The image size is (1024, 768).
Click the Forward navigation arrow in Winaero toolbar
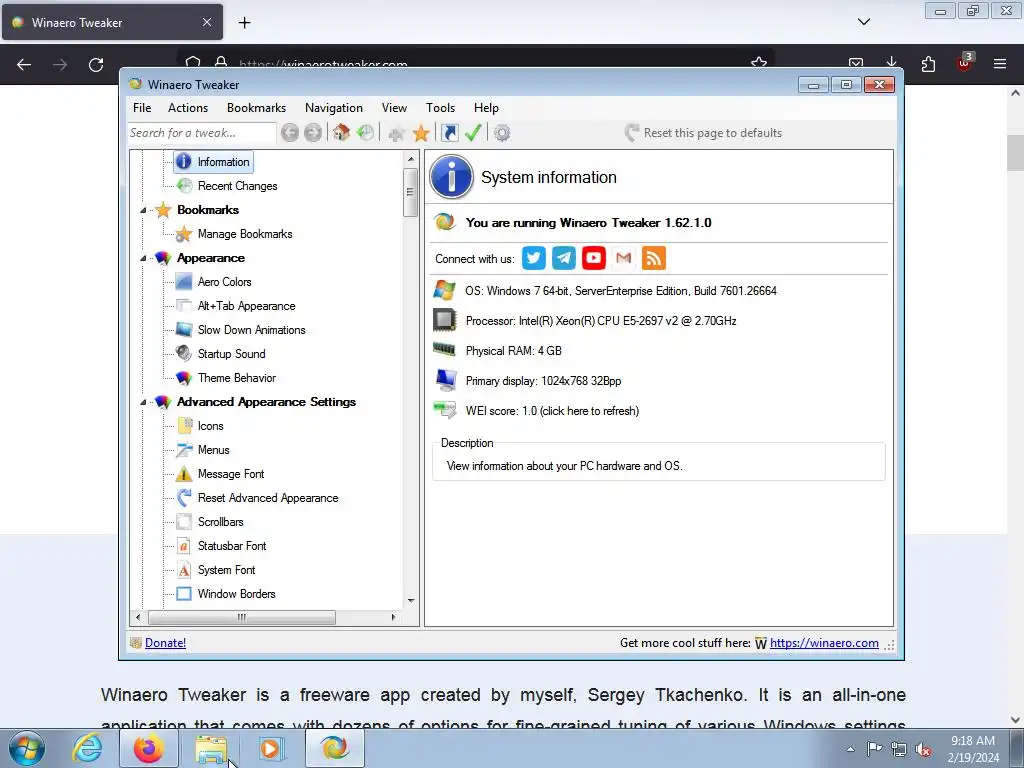(313, 133)
